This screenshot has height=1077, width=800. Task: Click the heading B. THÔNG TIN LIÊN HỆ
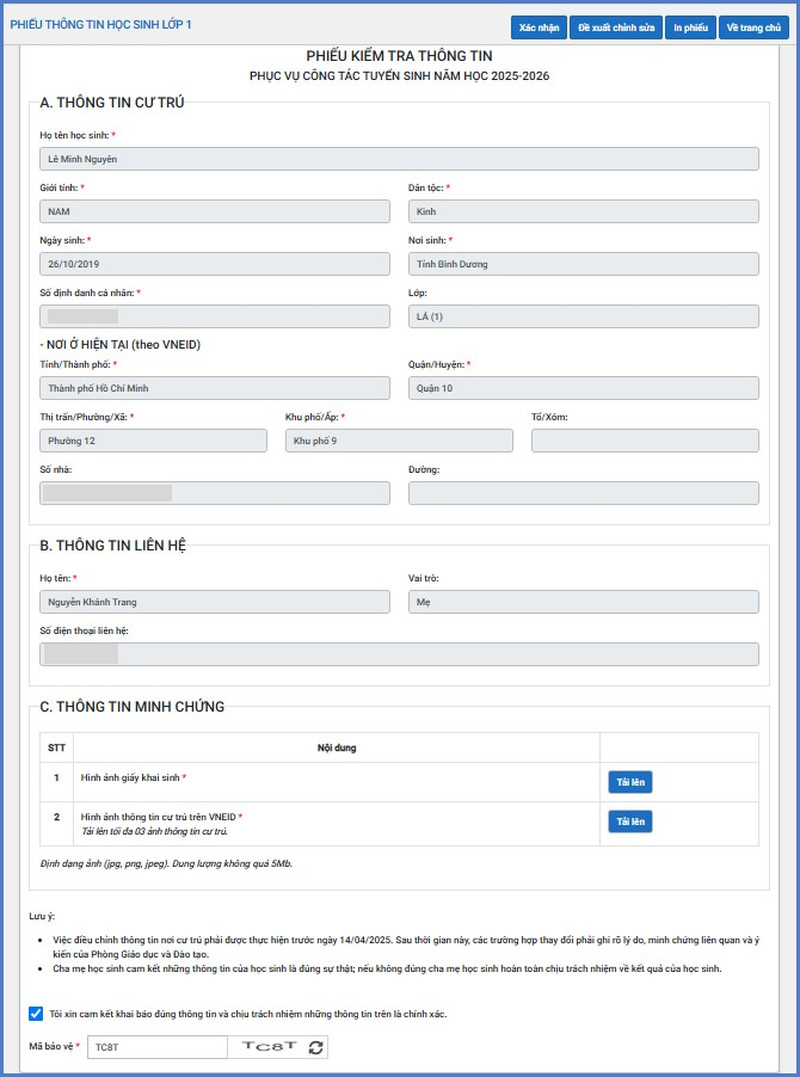(113, 545)
